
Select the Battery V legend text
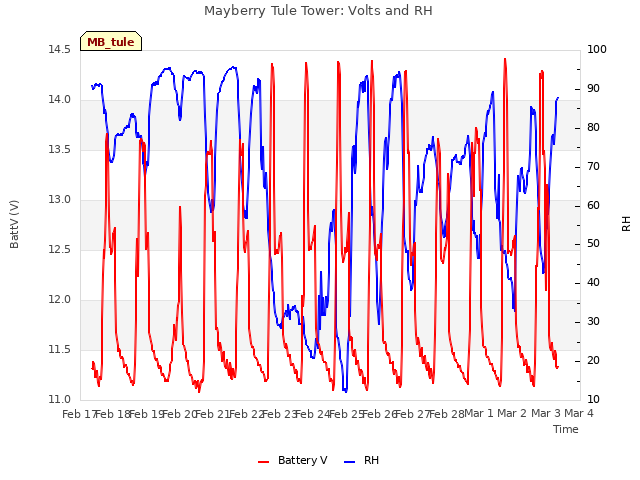(x=302, y=460)
